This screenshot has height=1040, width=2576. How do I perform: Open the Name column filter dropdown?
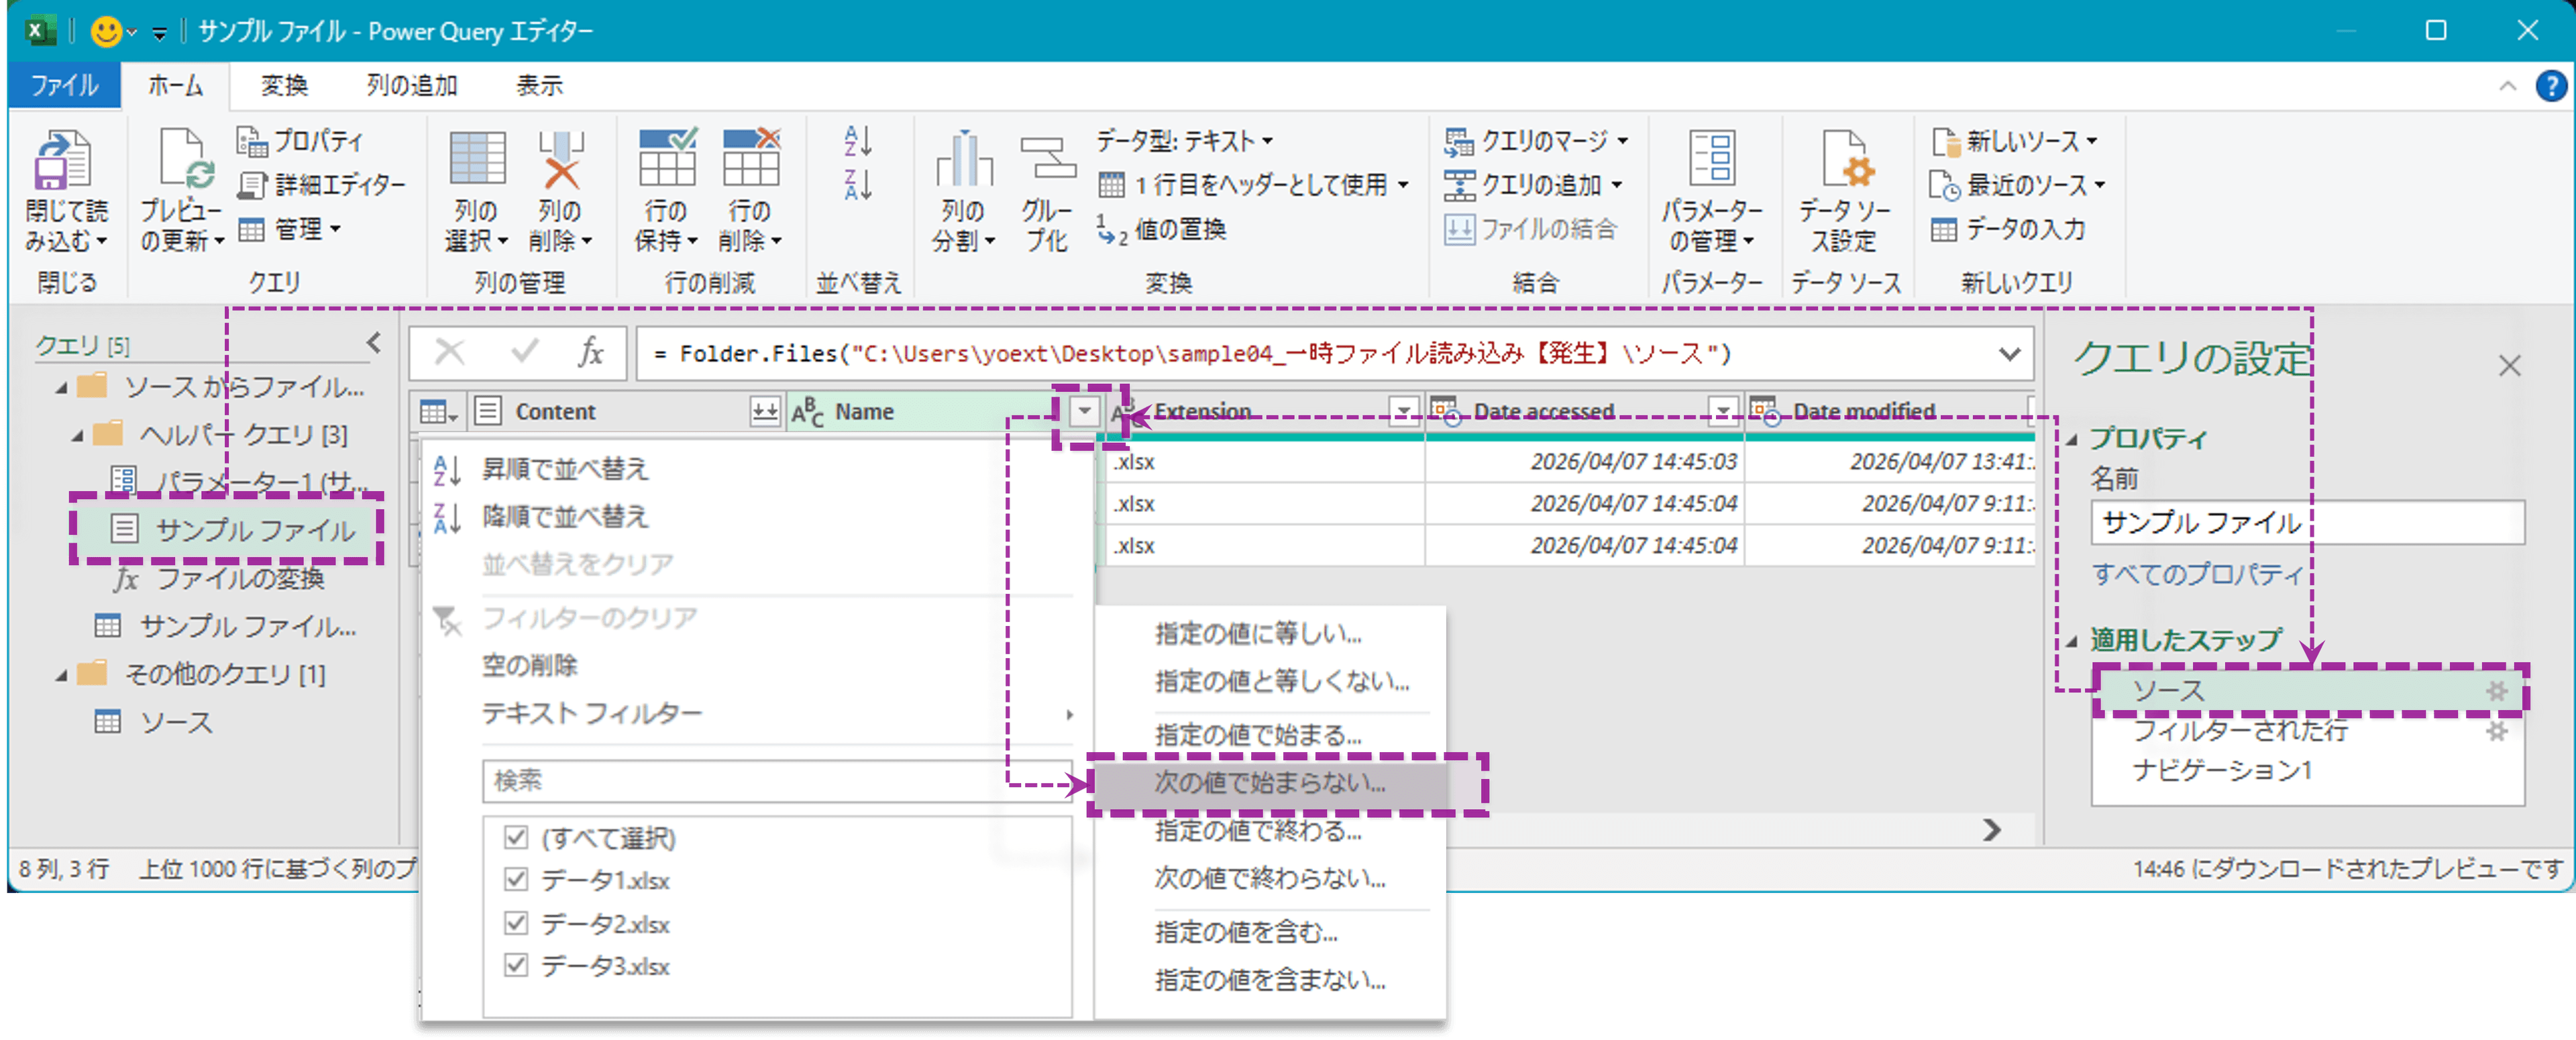pos(1085,411)
